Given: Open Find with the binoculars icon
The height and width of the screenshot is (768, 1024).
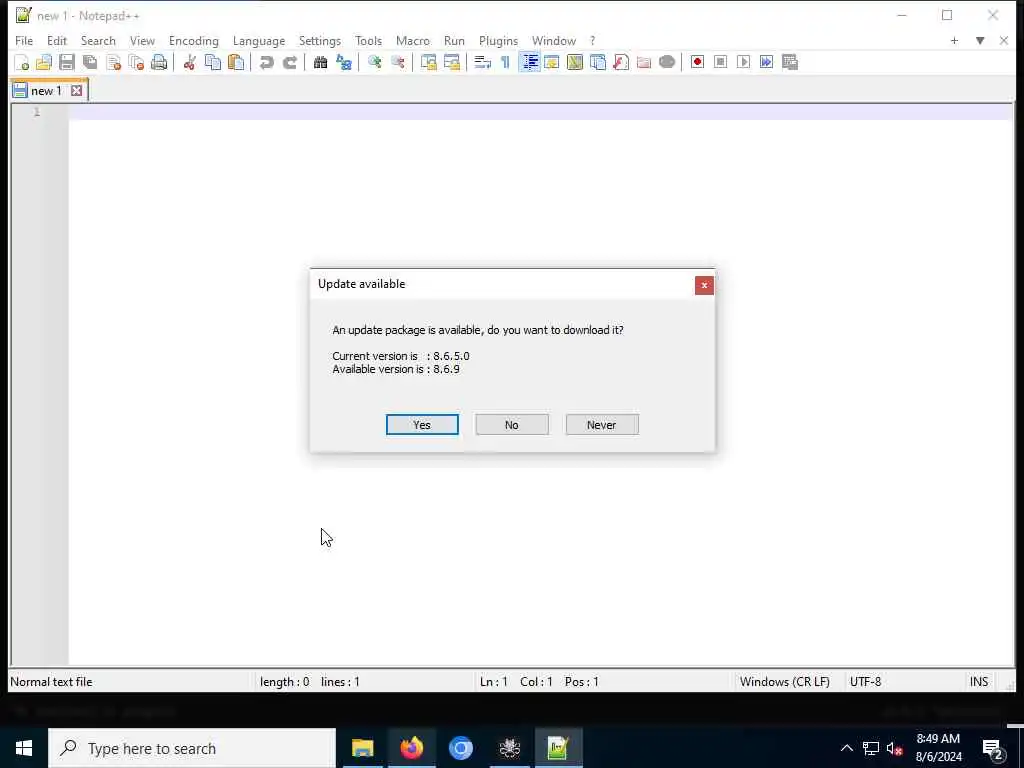Looking at the screenshot, I should (320, 62).
